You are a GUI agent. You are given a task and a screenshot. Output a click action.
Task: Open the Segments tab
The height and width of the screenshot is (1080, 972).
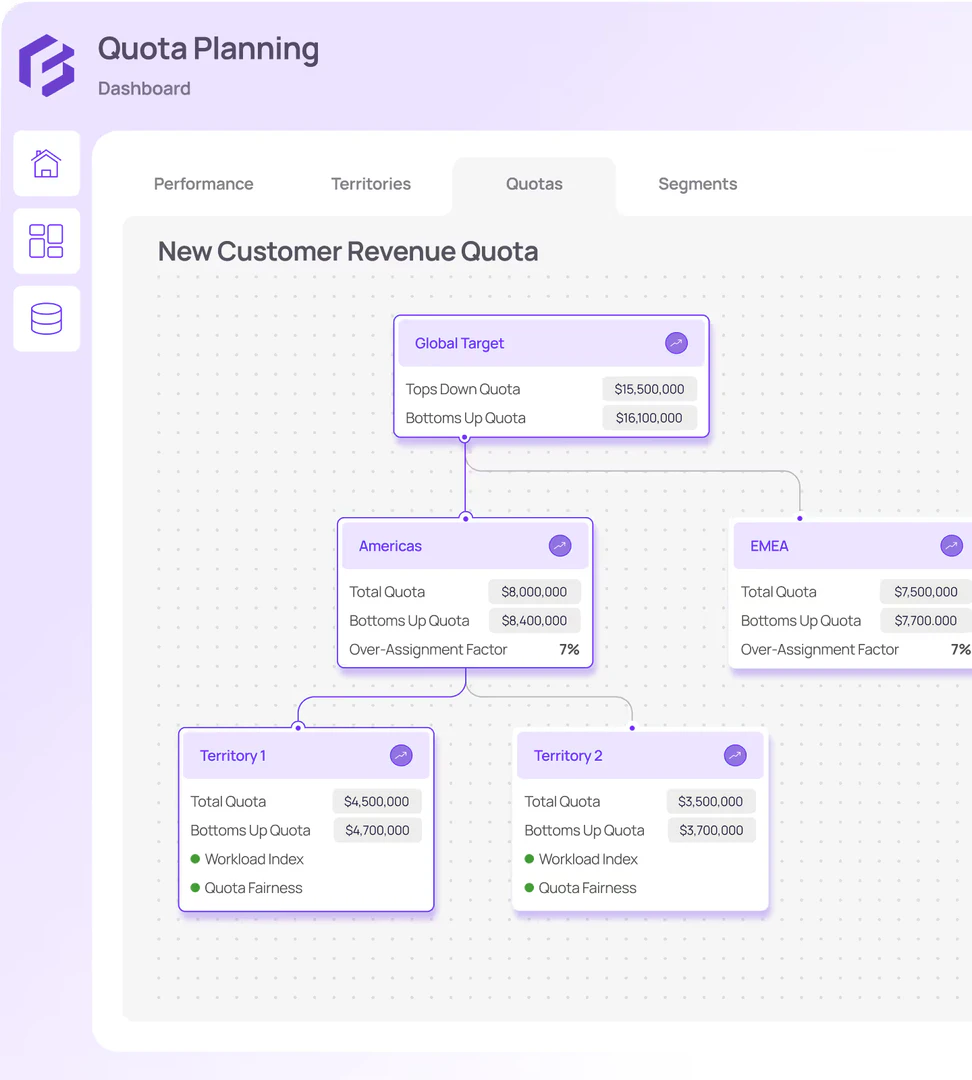pos(697,184)
